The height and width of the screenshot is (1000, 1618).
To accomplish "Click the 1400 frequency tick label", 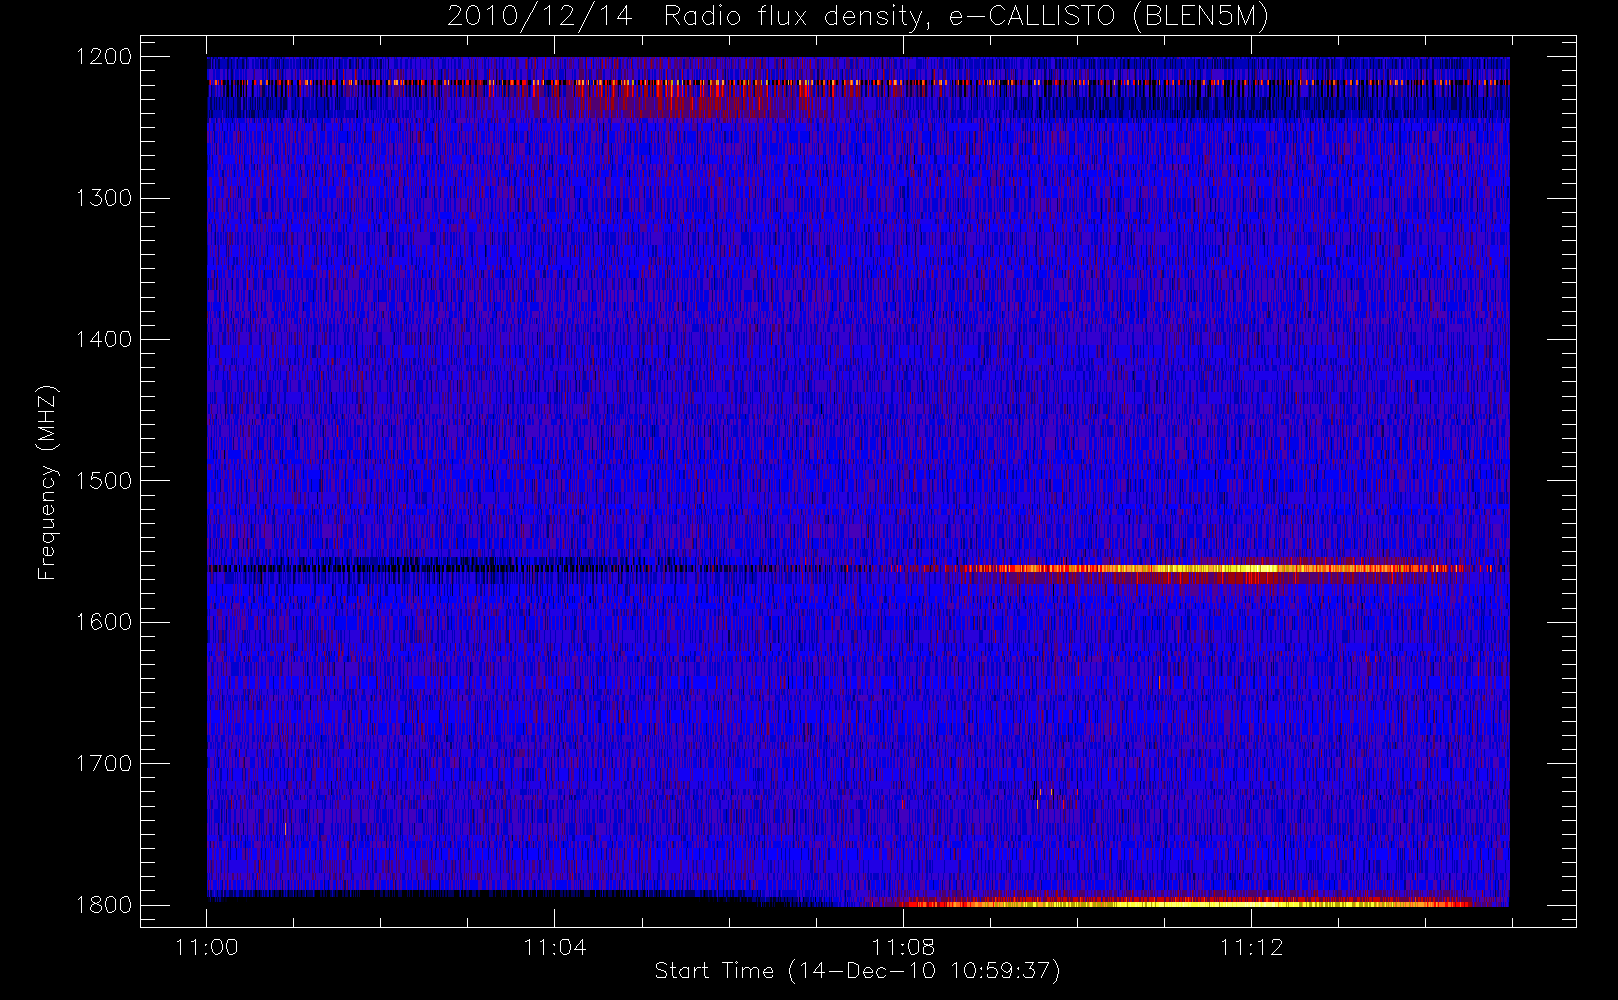I will pyautogui.click(x=104, y=339).
